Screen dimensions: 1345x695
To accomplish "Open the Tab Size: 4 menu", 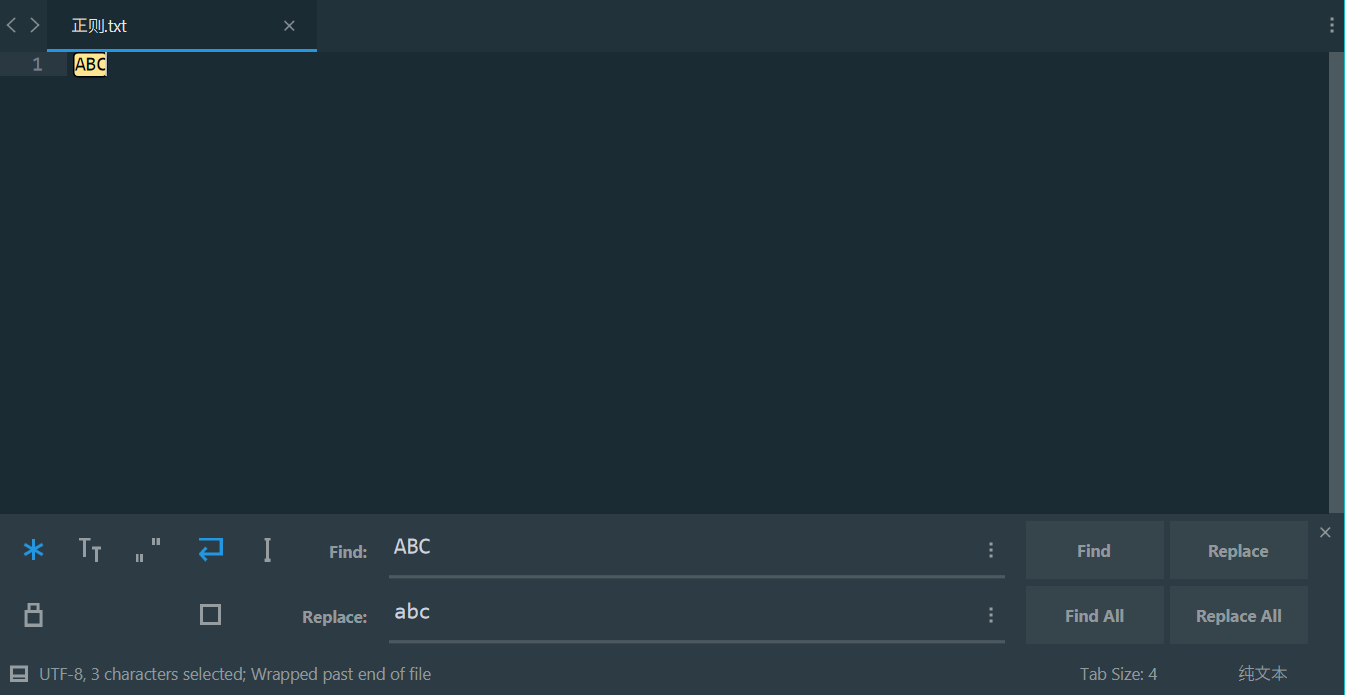I will [x=1118, y=674].
